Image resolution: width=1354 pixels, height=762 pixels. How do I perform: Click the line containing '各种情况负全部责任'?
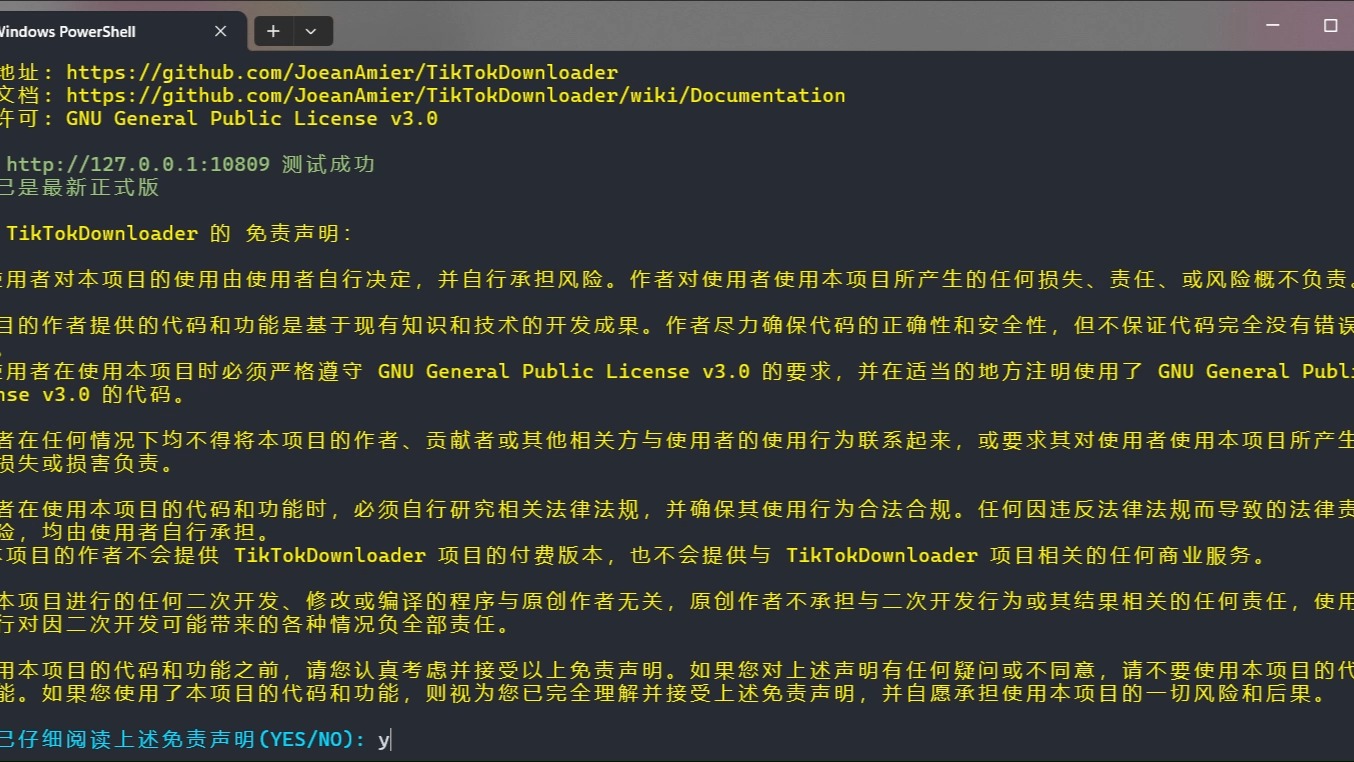pyautogui.click(x=255, y=624)
